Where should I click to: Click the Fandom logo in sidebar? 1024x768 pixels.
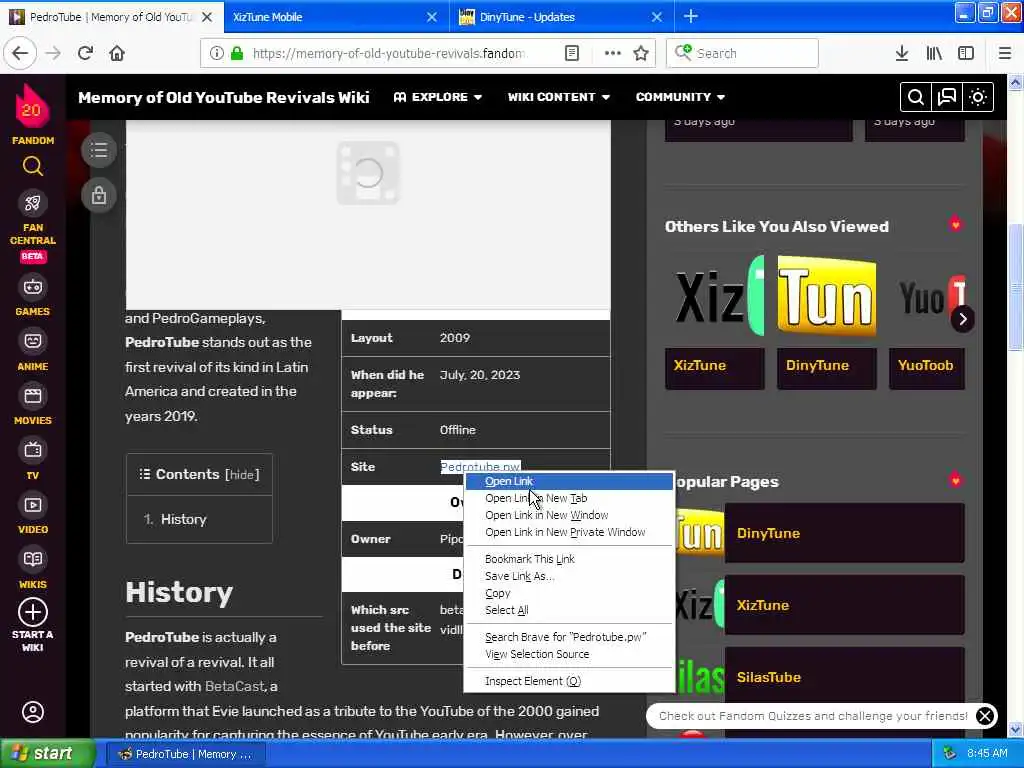click(x=32, y=114)
